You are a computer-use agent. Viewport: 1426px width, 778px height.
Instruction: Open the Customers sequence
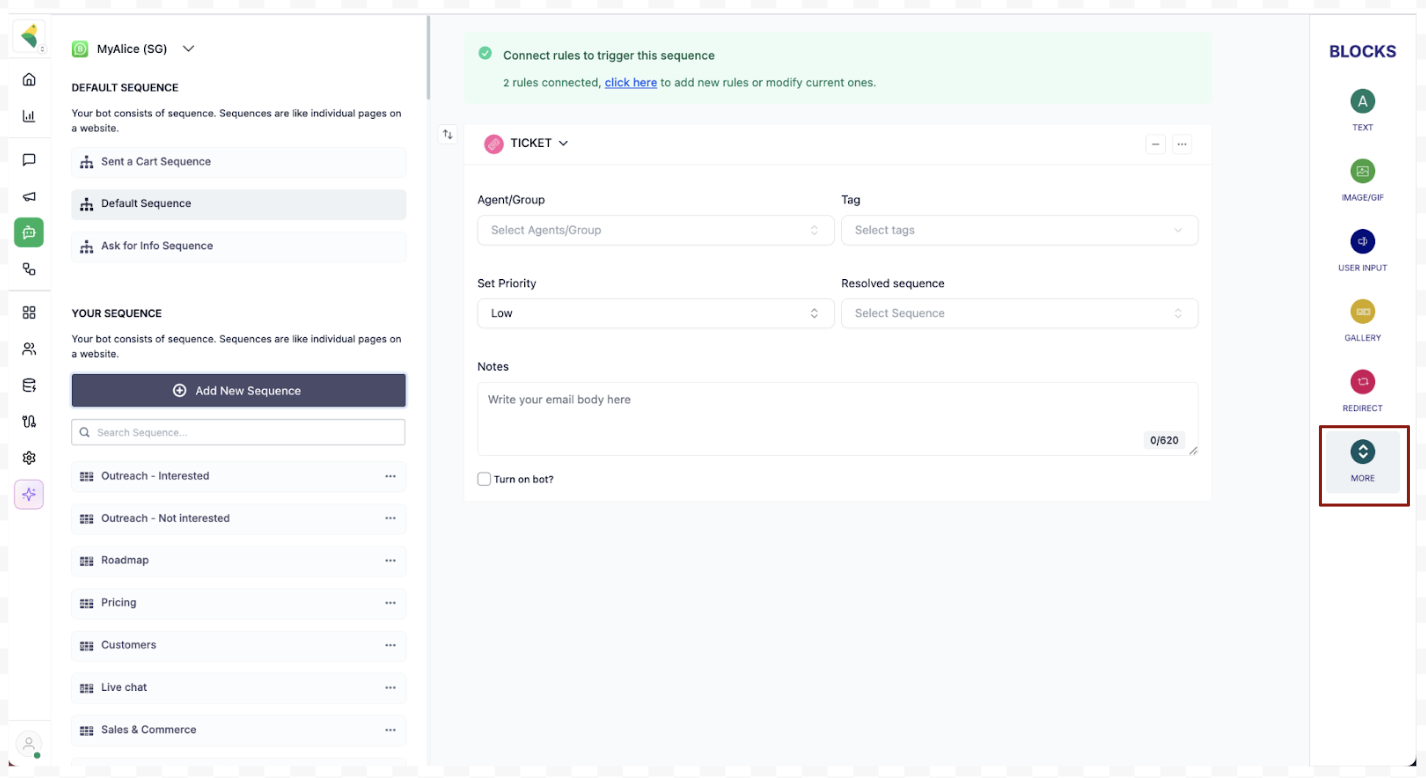click(239, 645)
